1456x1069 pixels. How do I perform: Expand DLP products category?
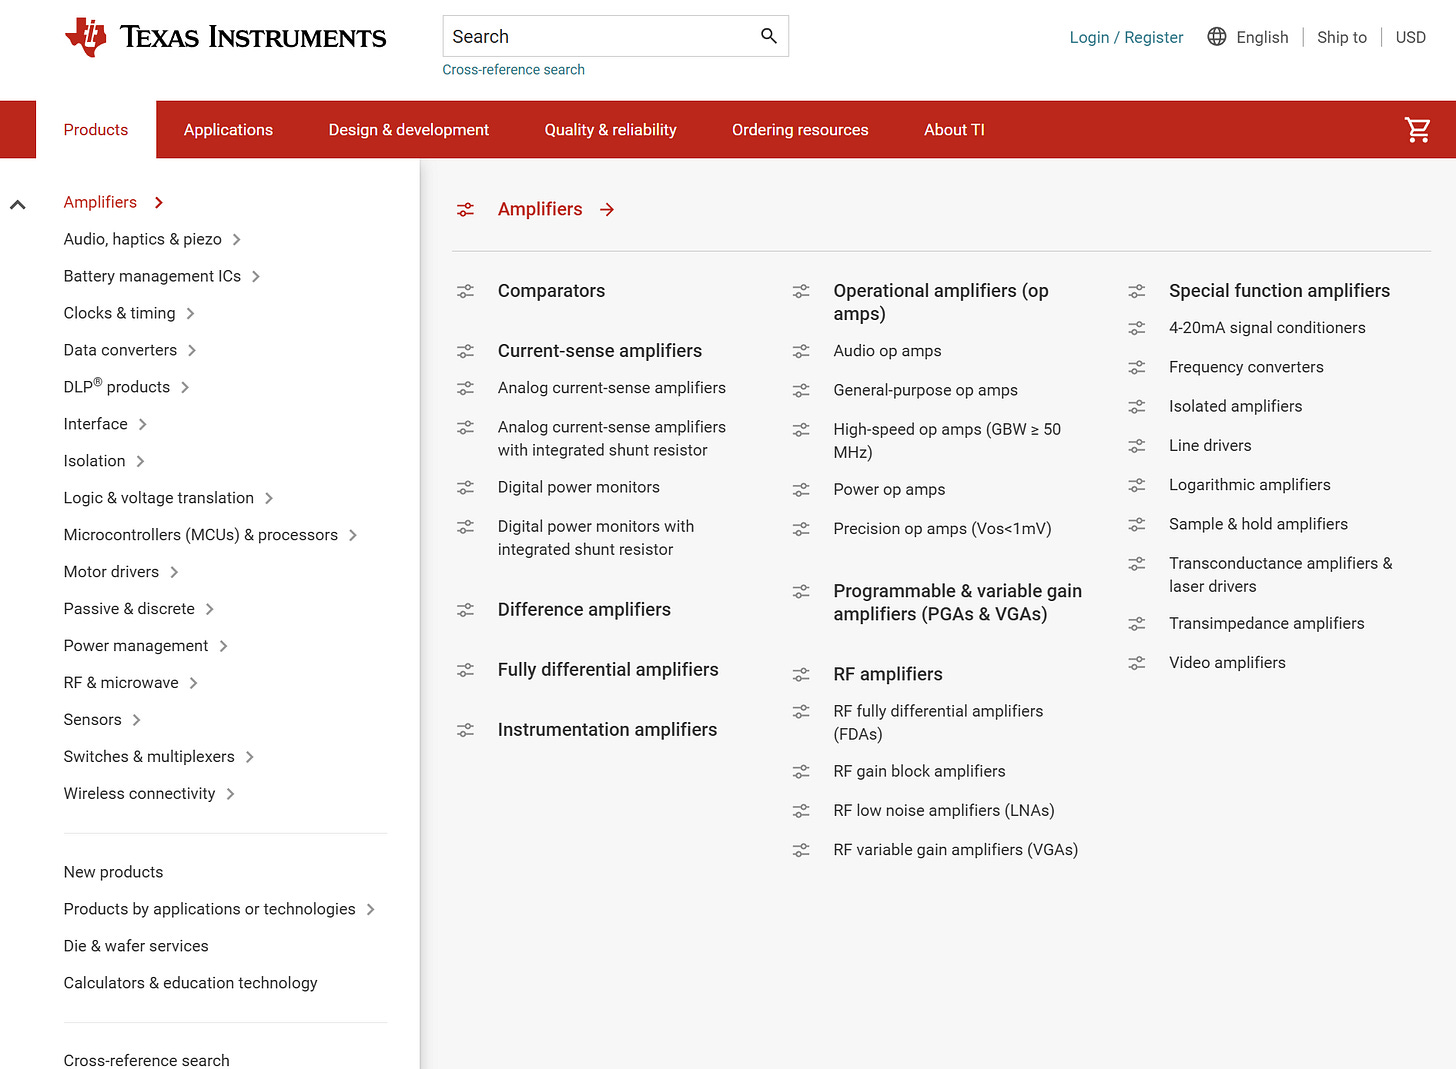click(185, 387)
